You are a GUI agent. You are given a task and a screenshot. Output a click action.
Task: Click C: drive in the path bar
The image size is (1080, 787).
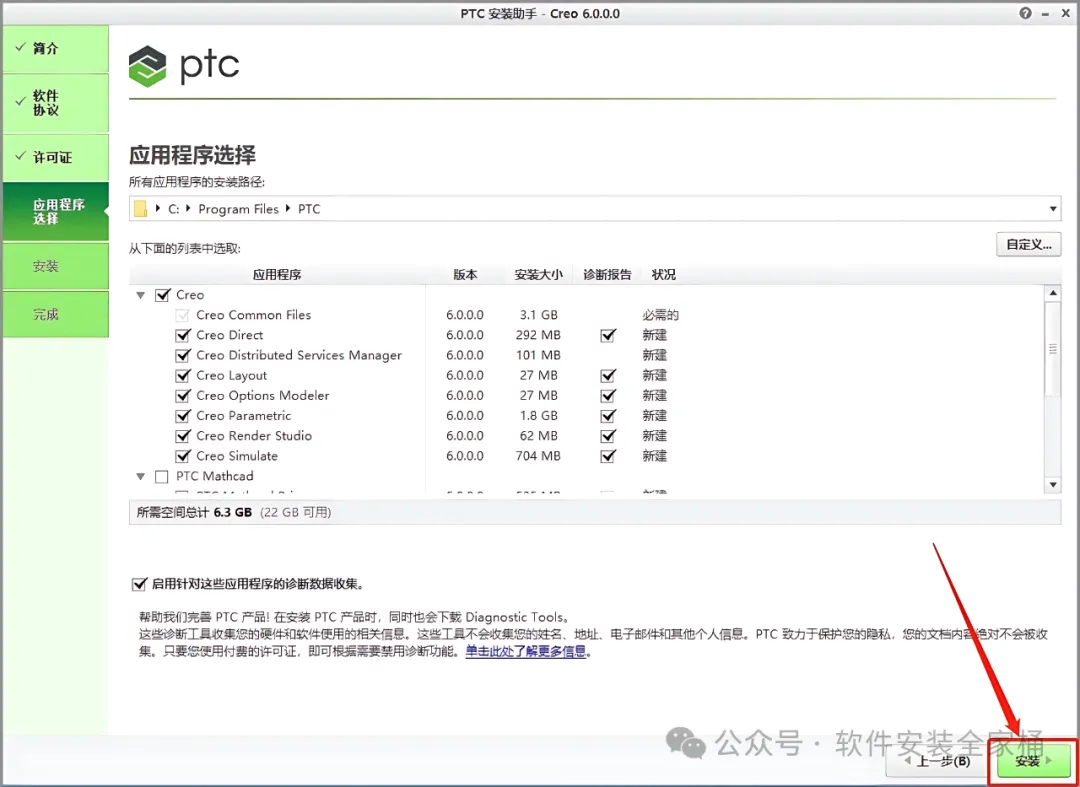click(174, 209)
